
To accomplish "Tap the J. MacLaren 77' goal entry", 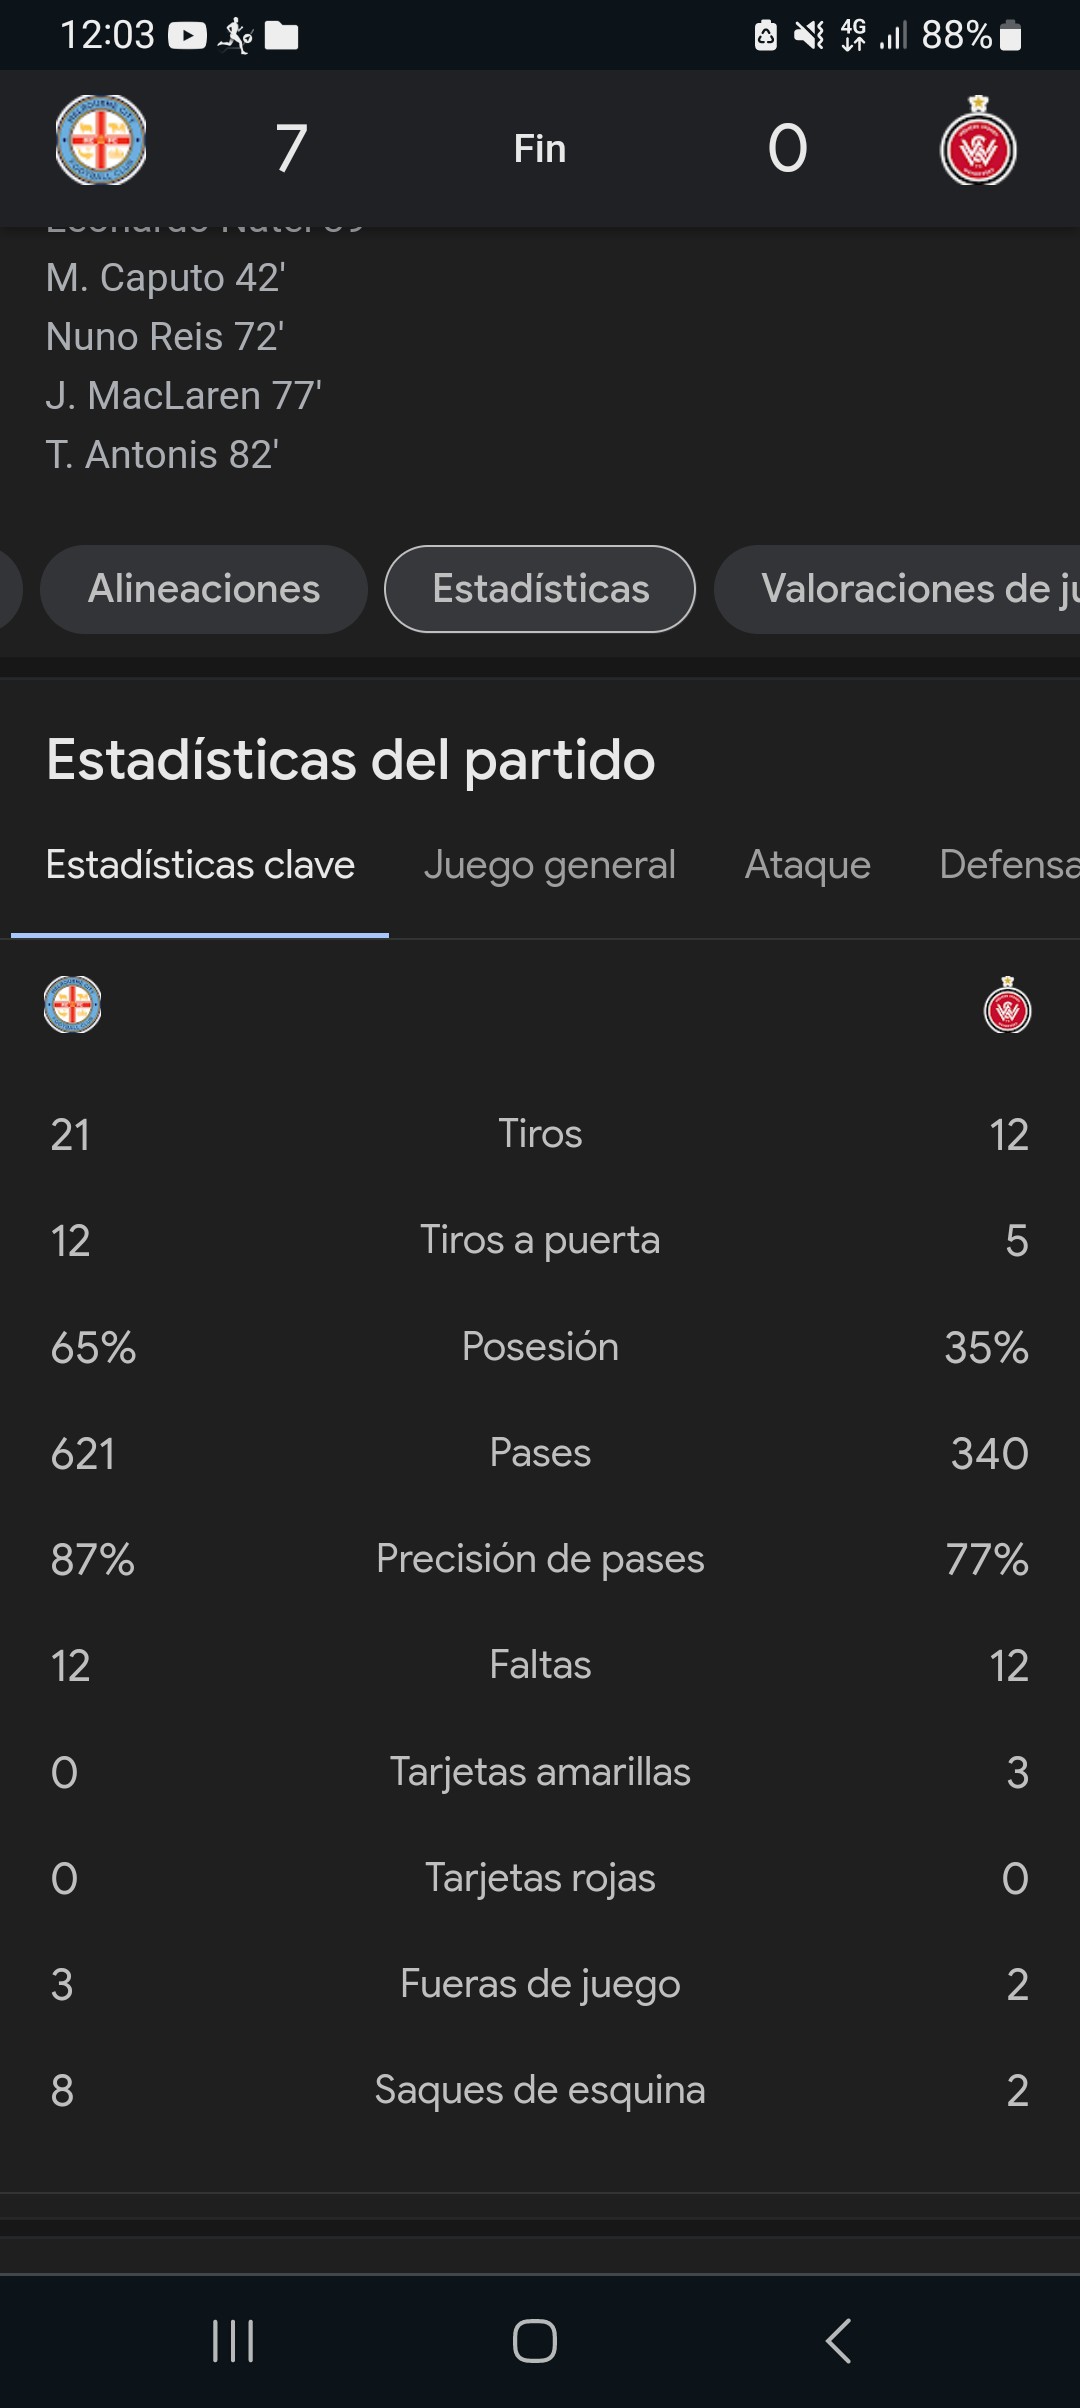I will pos(183,396).
